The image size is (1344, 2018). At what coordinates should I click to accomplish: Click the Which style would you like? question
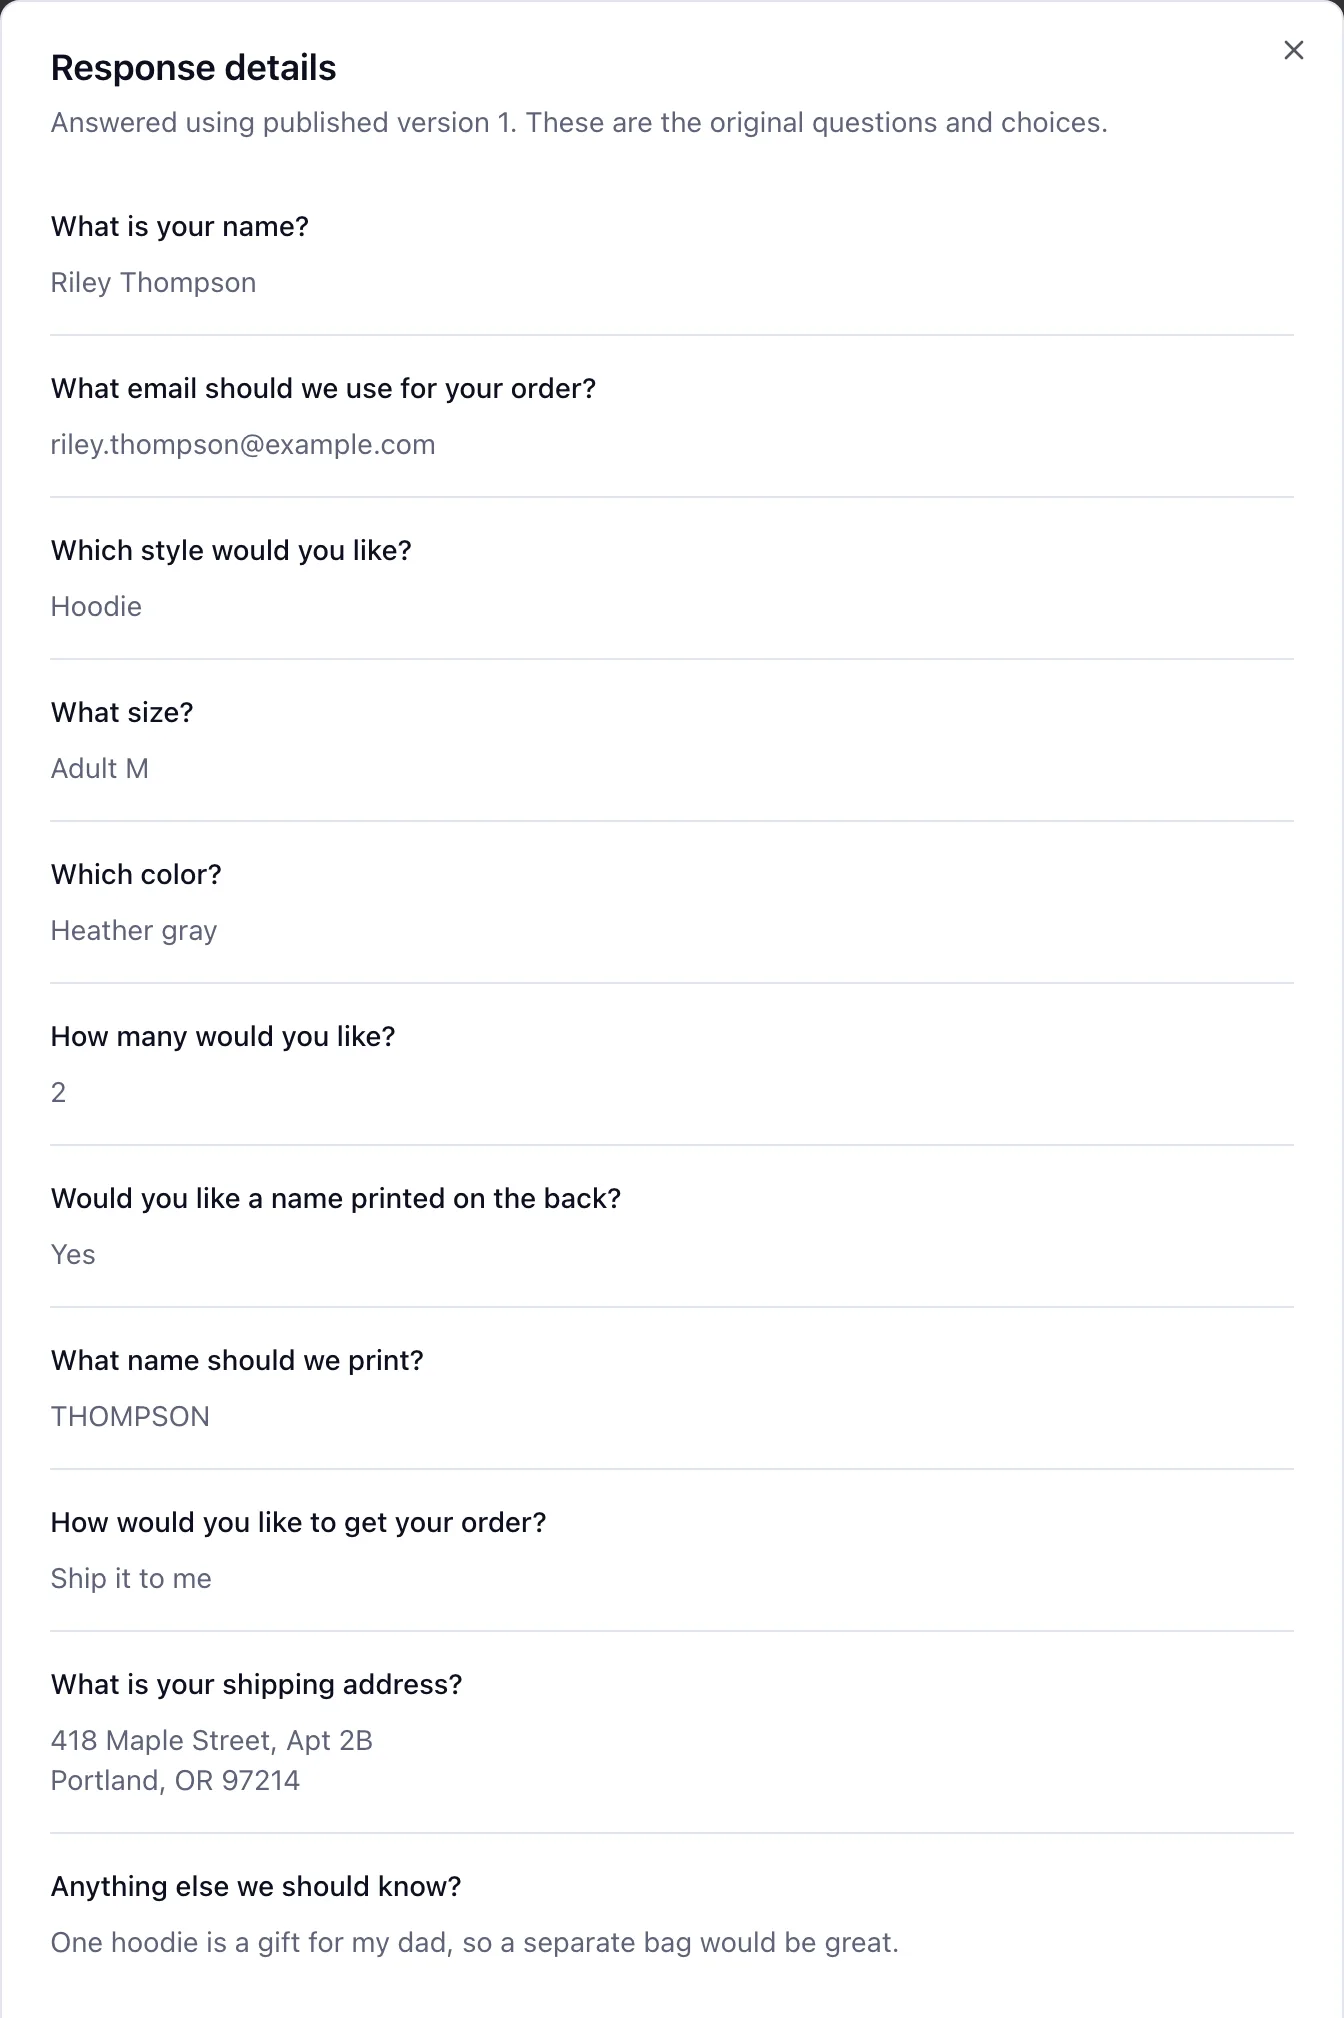[231, 551]
